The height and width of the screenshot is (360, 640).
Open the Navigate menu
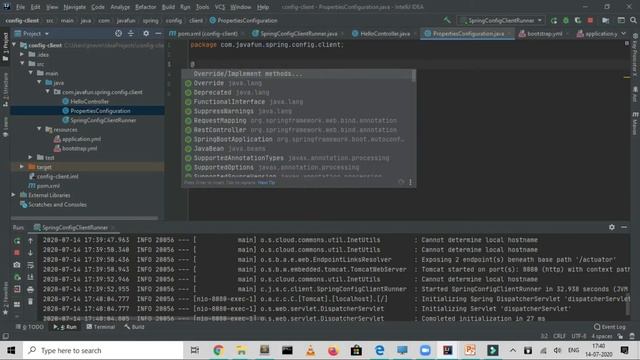[75, 7]
